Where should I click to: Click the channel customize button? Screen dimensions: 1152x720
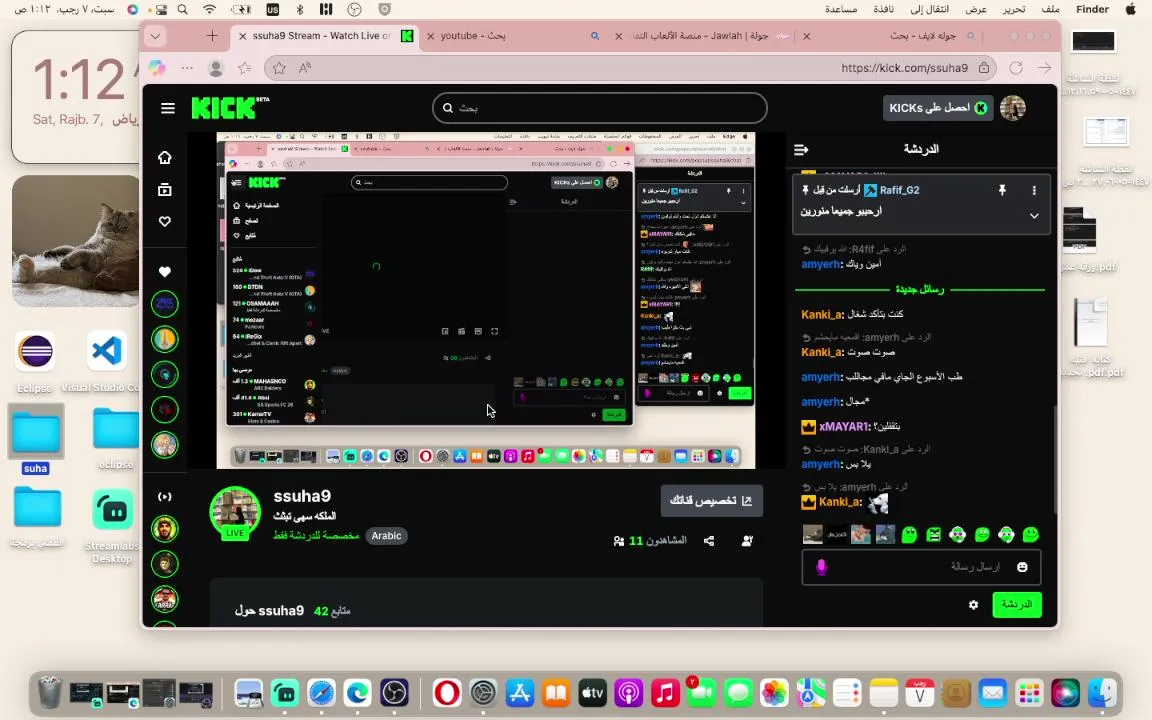(711, 500)
